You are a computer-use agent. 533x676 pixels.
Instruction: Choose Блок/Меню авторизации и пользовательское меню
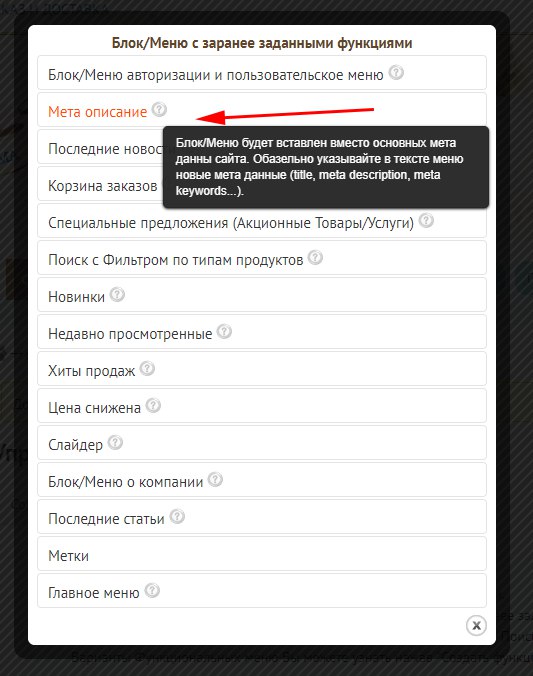click(262, 73)
